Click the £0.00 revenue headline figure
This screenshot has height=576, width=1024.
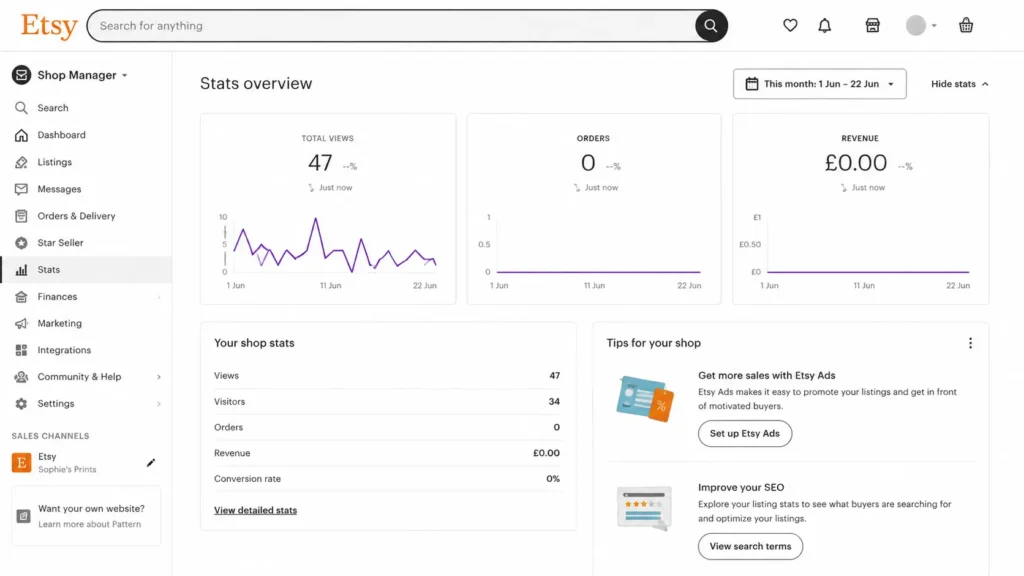coord(856,163)
